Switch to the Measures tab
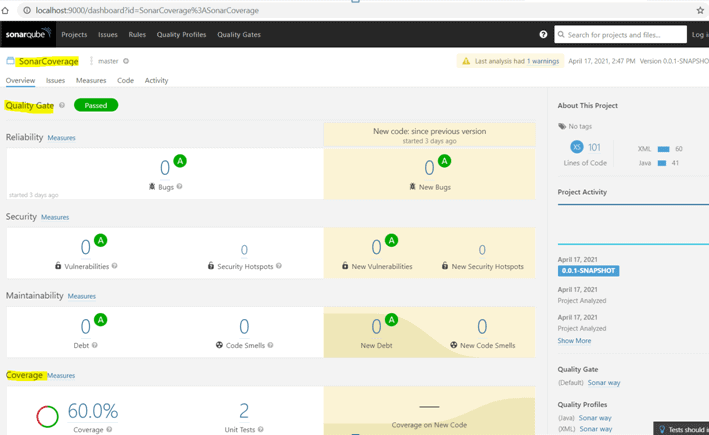The width and height of the screenshot is (709, 435). click(91, 80)
